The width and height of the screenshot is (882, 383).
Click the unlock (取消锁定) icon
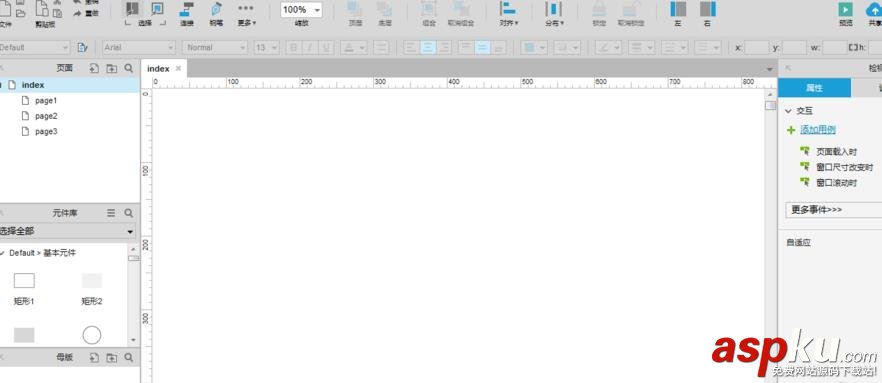pos(631,9)
